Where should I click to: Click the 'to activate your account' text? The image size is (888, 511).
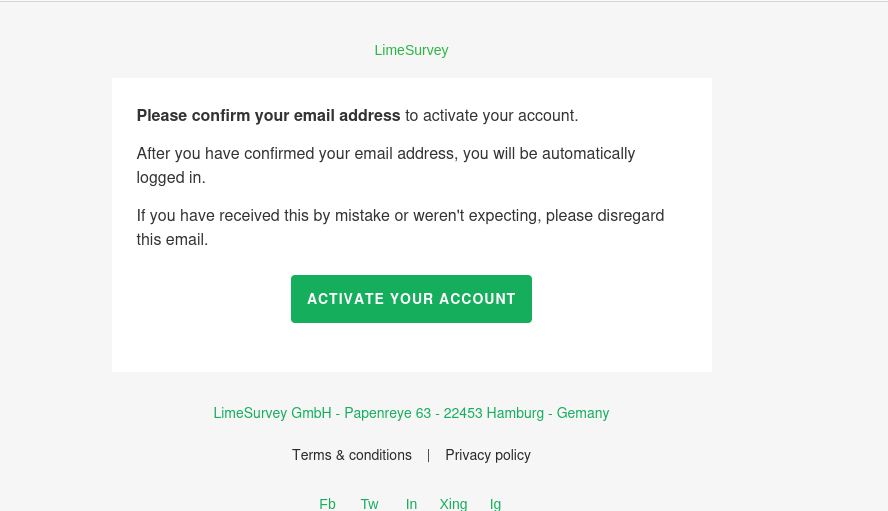(x=491, y=115)
